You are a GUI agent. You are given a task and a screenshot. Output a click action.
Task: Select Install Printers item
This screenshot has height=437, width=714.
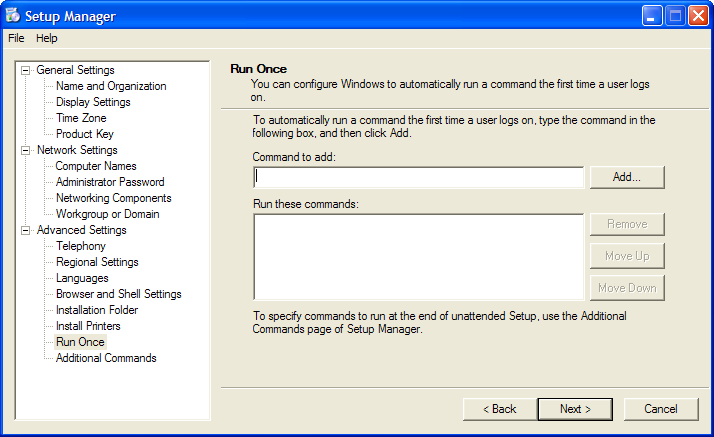pyautogui.click(x=88, y=326)
